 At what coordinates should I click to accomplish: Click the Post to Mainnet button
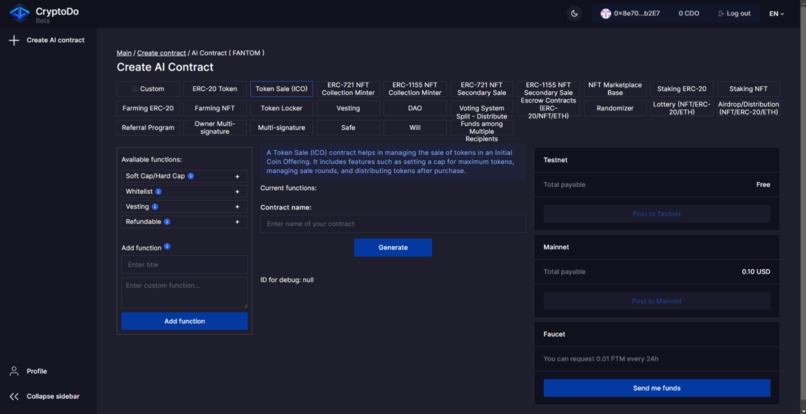[x=656, y=301]
